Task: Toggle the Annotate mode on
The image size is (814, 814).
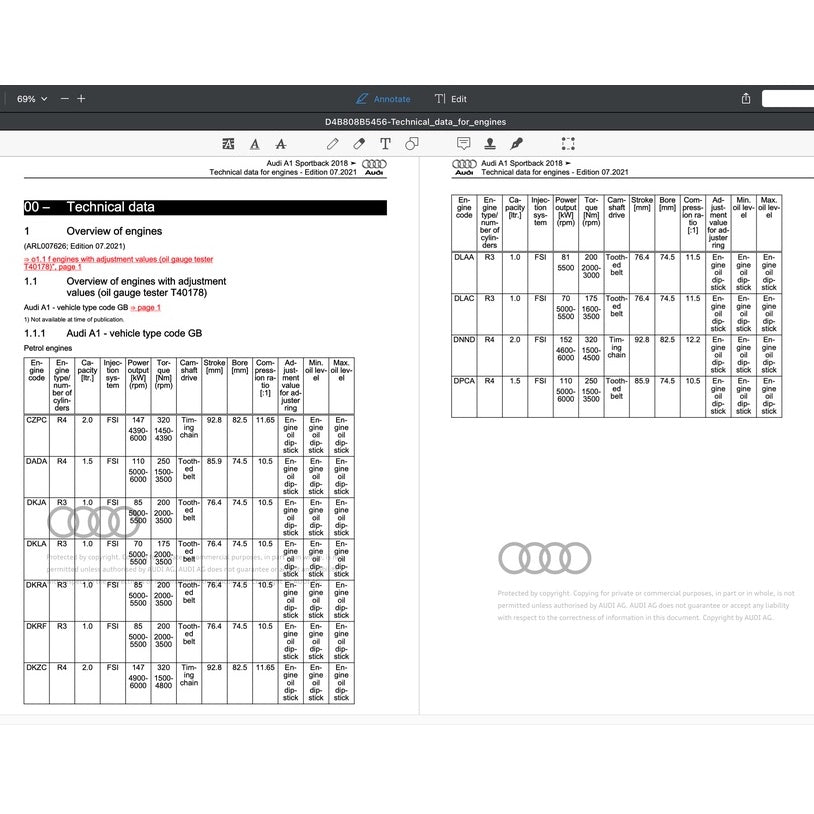Action: (383, 99)
